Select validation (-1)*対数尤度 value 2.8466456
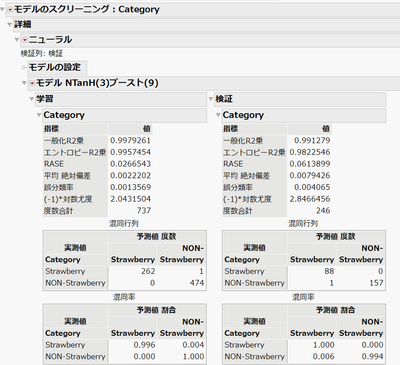This screenshot has width=400, height=365. (310, 199)
